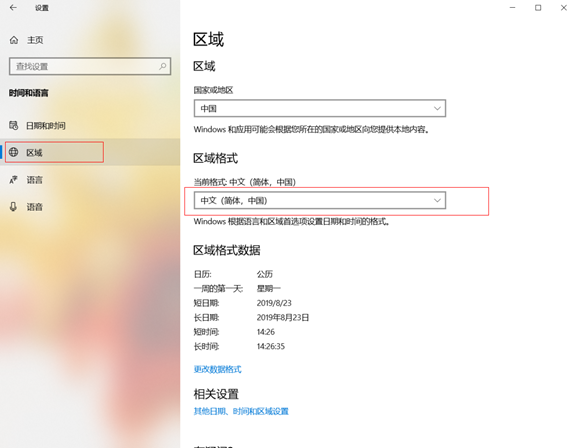Image resolution: width=576 pixels, height=448 pixels.
Task: Click the globe icon for 区域
Action: coord(14,152)
